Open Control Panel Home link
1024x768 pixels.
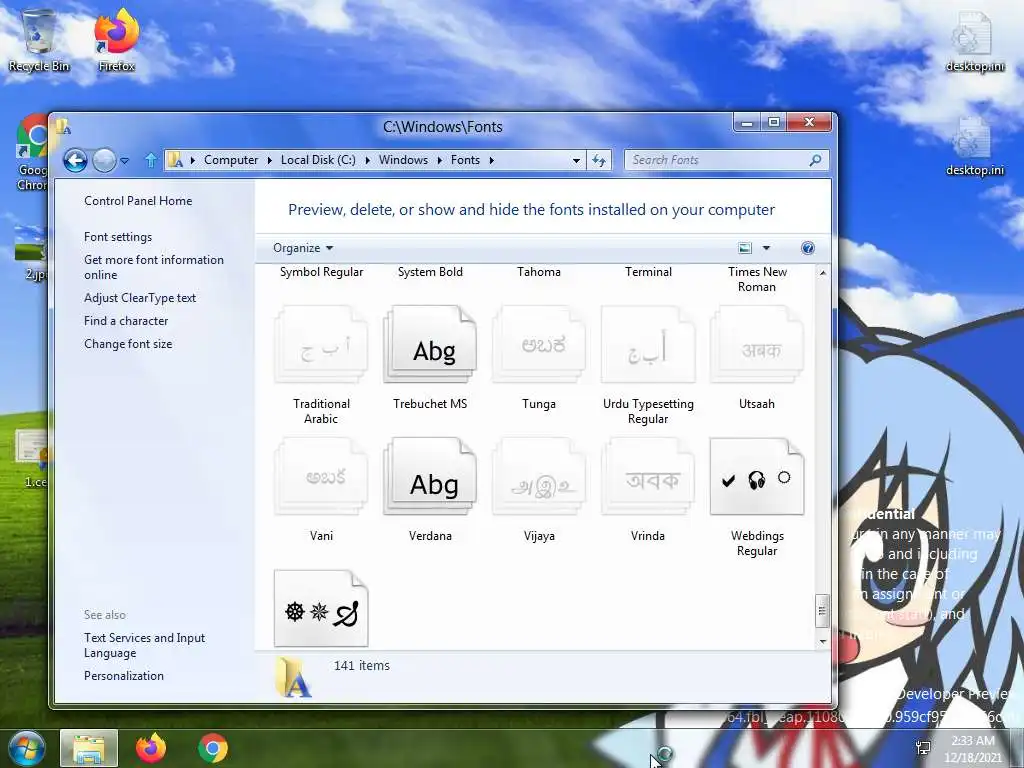coord(138,201)
